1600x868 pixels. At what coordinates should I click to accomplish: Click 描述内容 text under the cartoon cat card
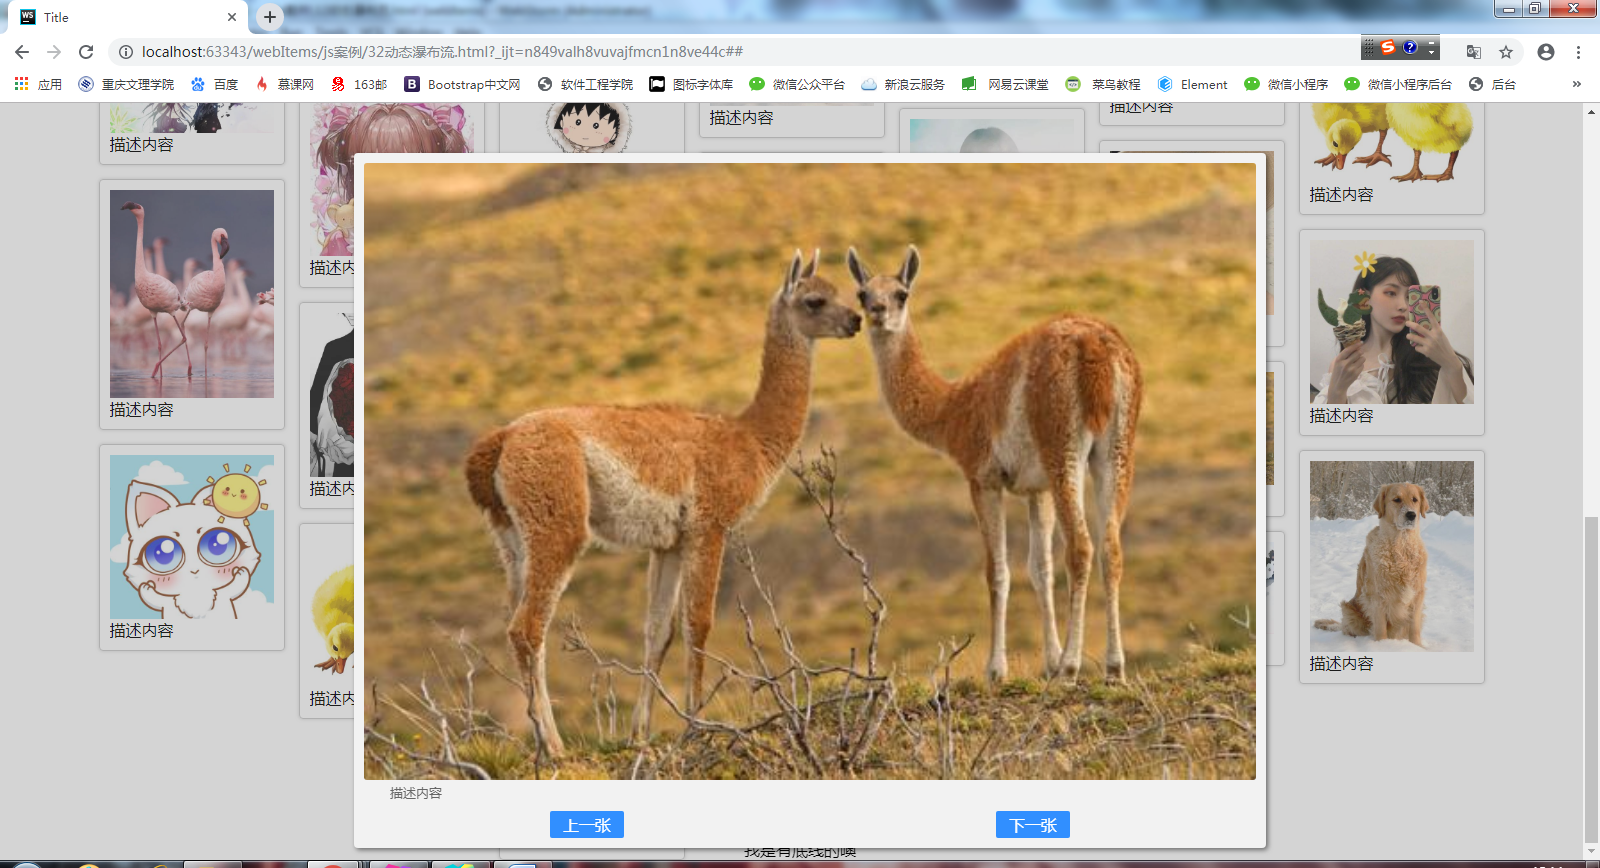click(x=142, y=631)
